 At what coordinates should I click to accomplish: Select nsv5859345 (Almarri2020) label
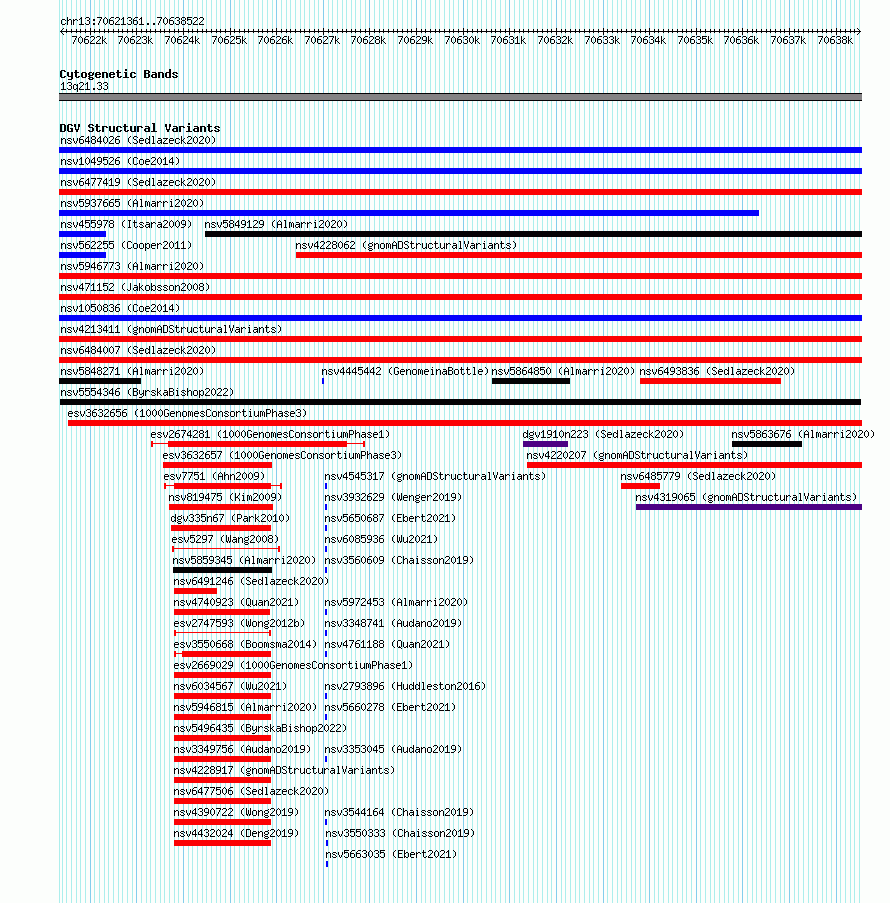244,561
